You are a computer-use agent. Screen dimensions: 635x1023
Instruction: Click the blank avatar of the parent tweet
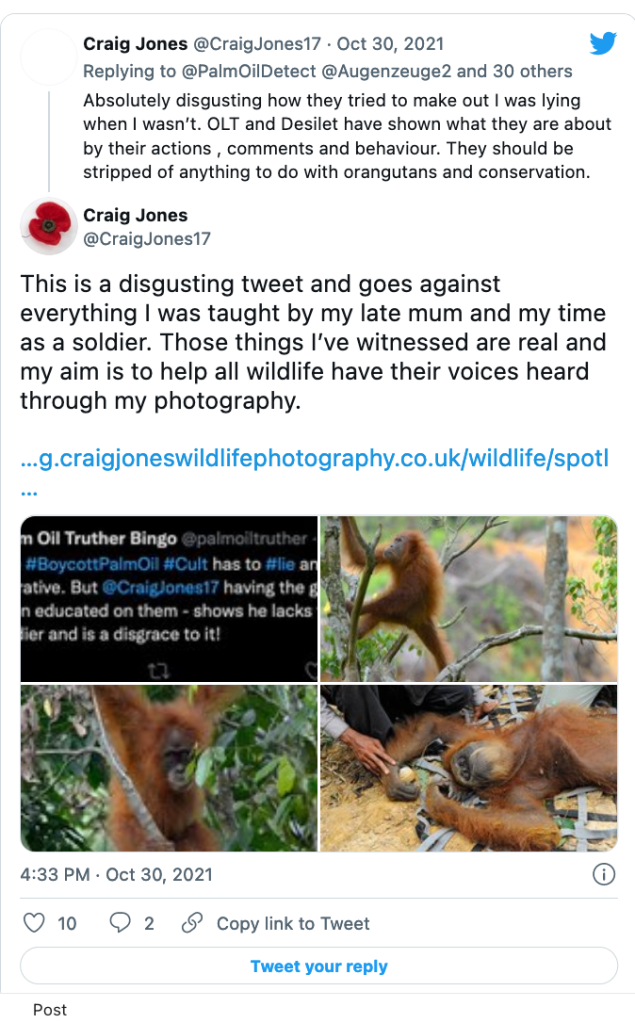click(x=49, y=57)
